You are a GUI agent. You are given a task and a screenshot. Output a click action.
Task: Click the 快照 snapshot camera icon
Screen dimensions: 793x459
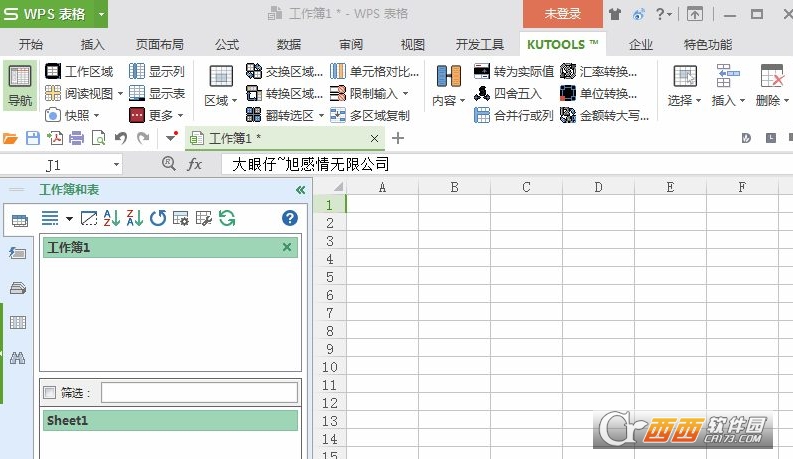coord(53,115)
